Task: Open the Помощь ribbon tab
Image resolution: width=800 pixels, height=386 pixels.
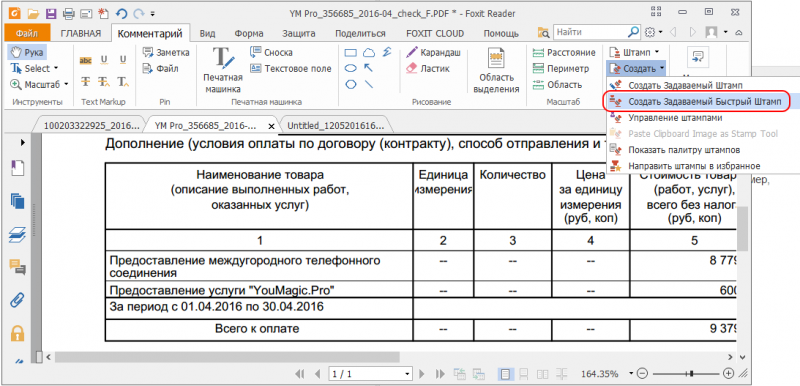Action: [x=501, y=34]
